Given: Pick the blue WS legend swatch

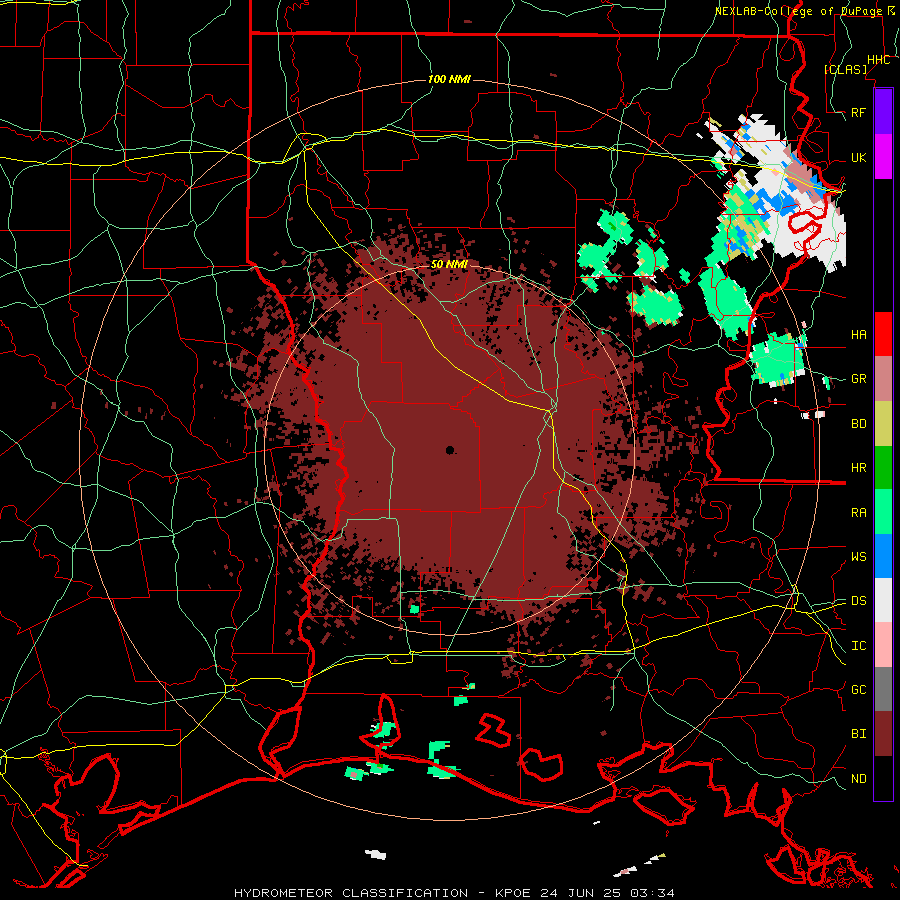Looking at the screenshot, I should [883, 556].
